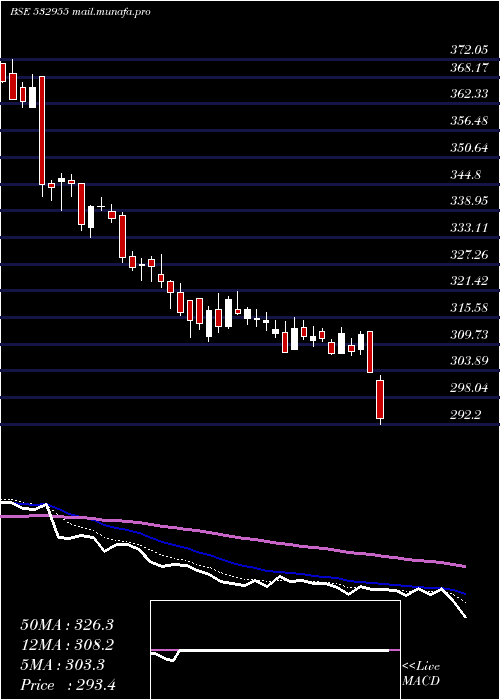Click the MACD indicator box

(275, 650)
